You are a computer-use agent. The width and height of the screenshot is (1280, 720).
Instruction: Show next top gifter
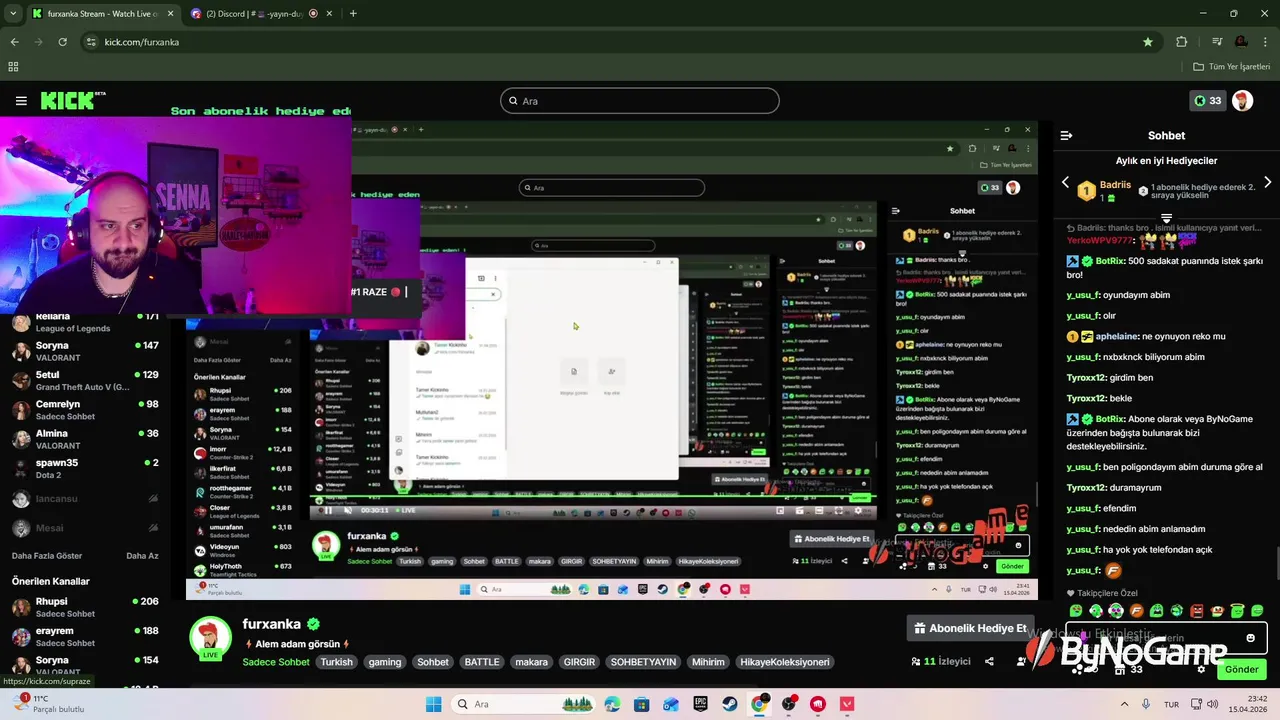[x=1267, y=183]
